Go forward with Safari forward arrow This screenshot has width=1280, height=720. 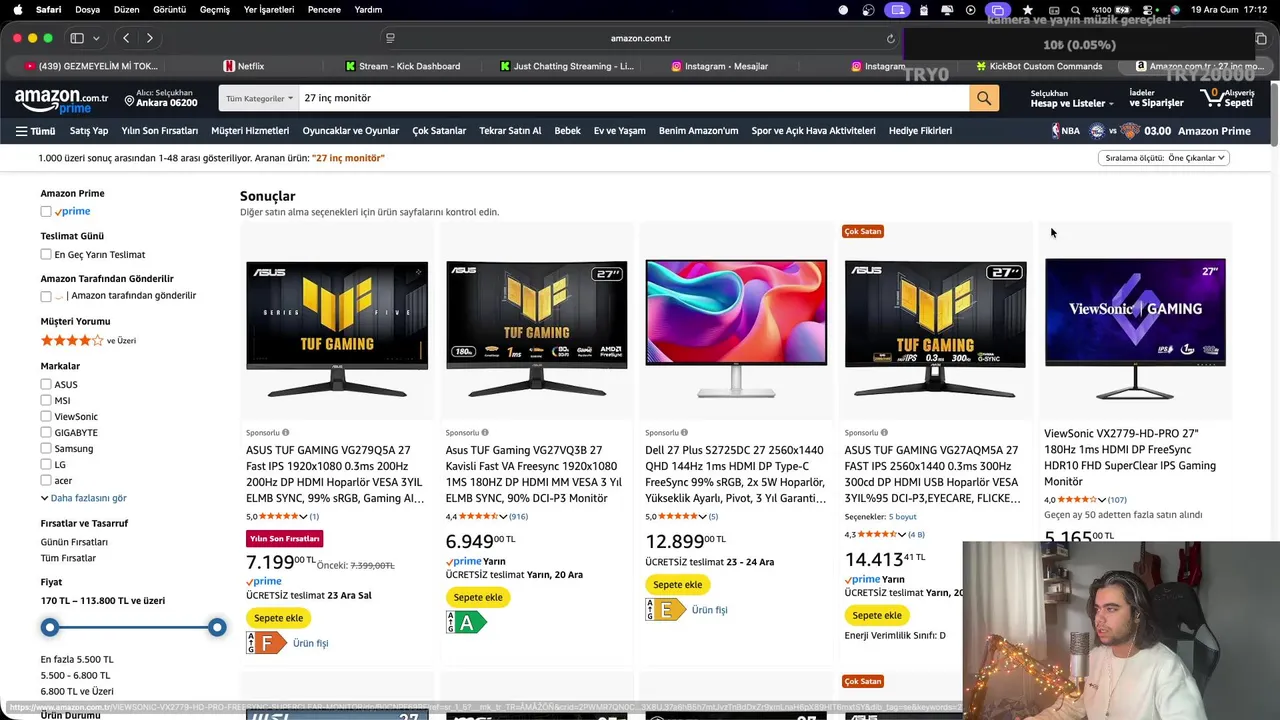149,38
